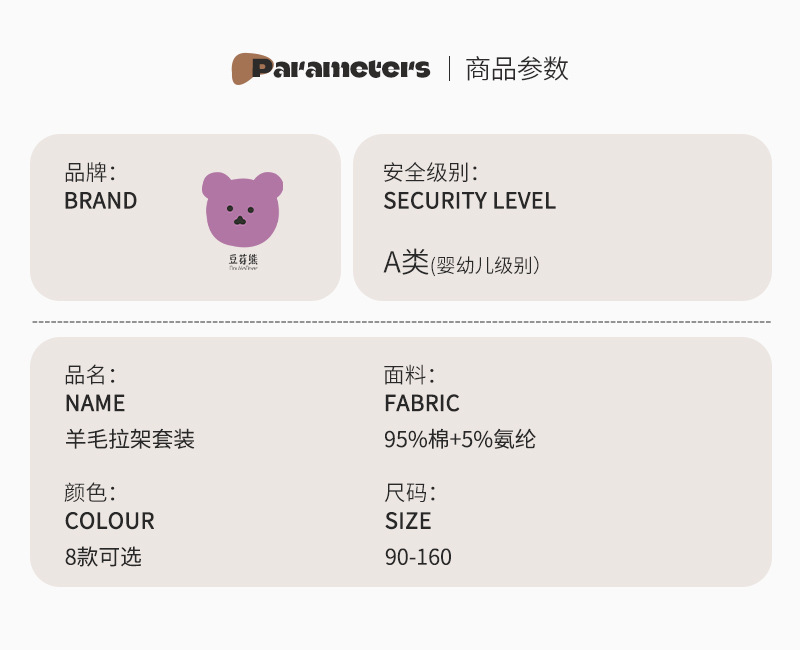800x650 pixels.
Task: Select the 95%棉+5%氨纶 fabric value
Action: [x=460, y=439]
